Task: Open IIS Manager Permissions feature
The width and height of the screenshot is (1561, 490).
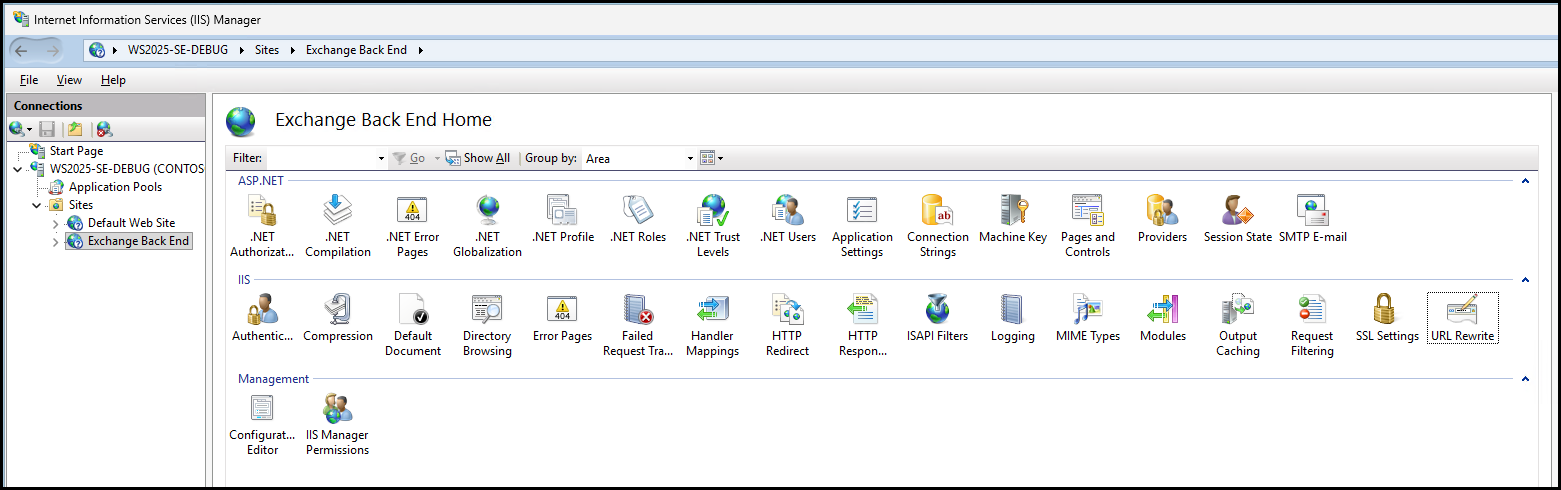Action: [338, 424]
